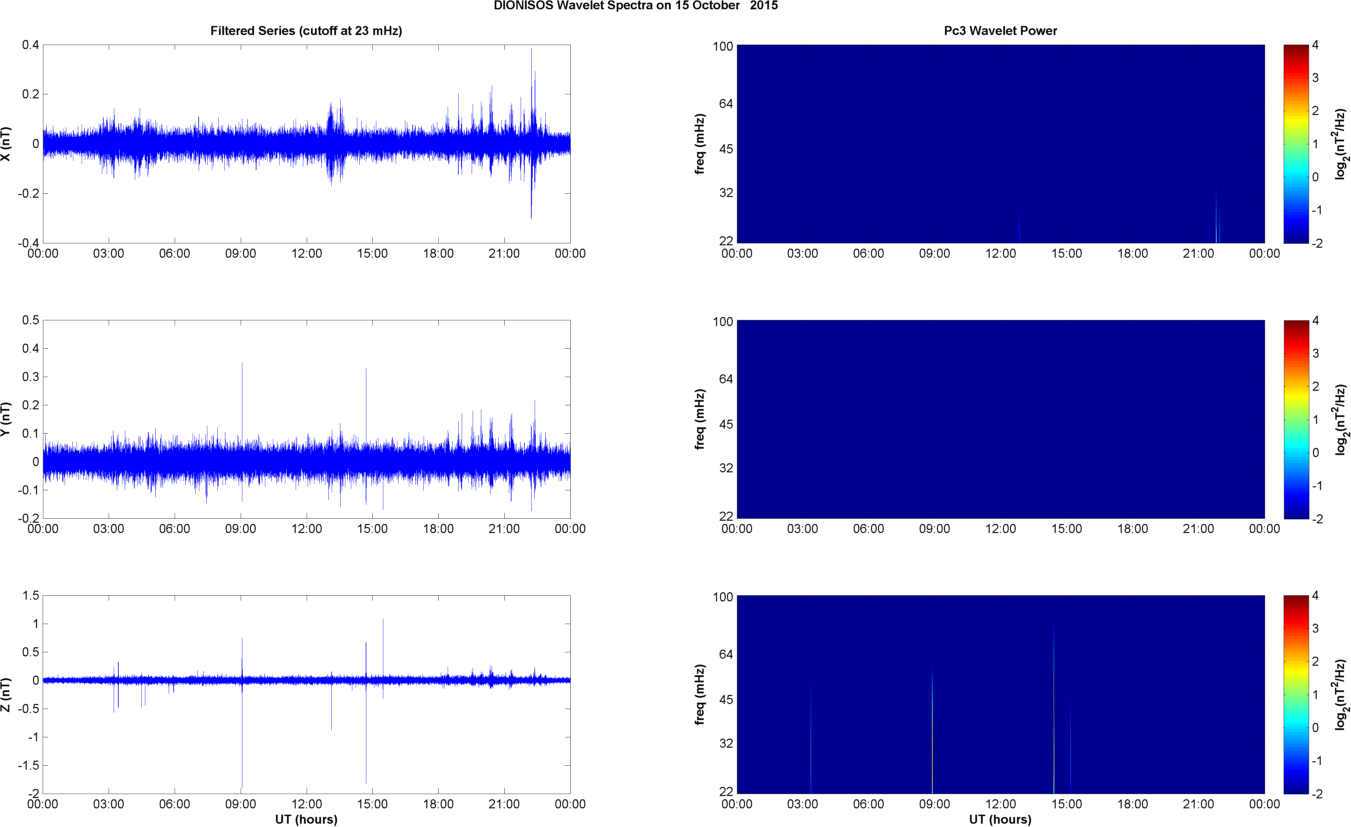1351x827 pixels.
Task: Click the power streak near 14:30 in Z spectrum
Action: (1054, 710)
